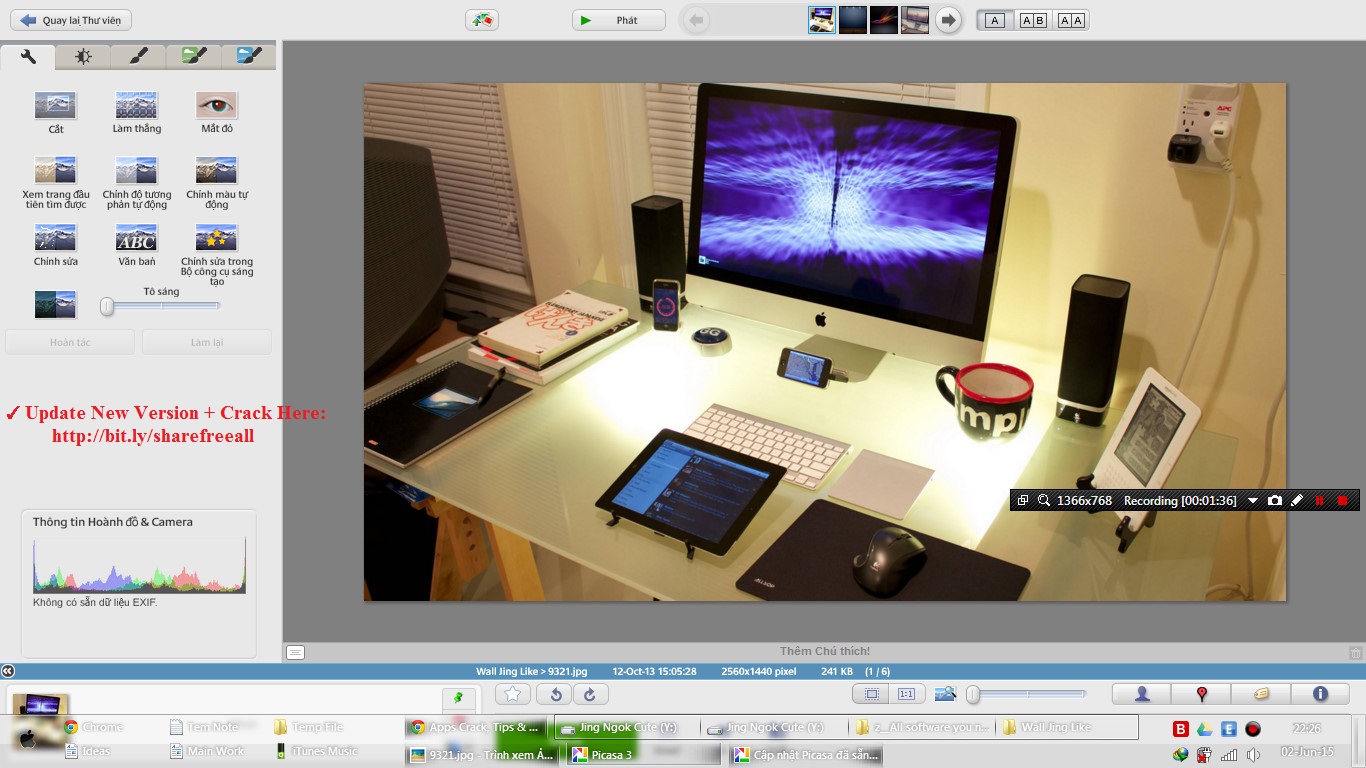Open the Places map pin panel

pos(1201,694)
